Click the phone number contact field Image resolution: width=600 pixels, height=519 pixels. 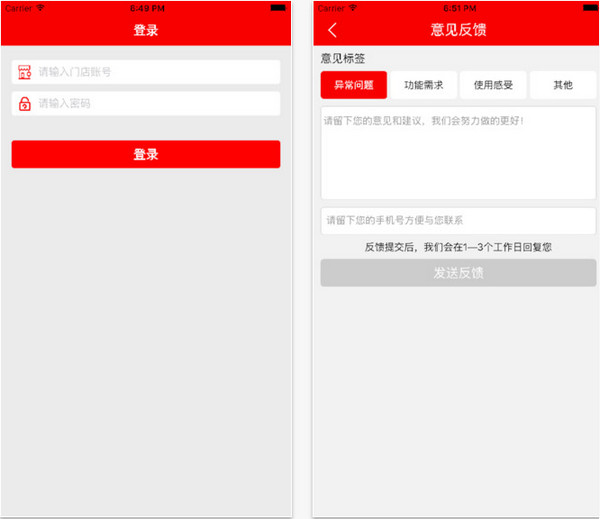tap(458, 221)
